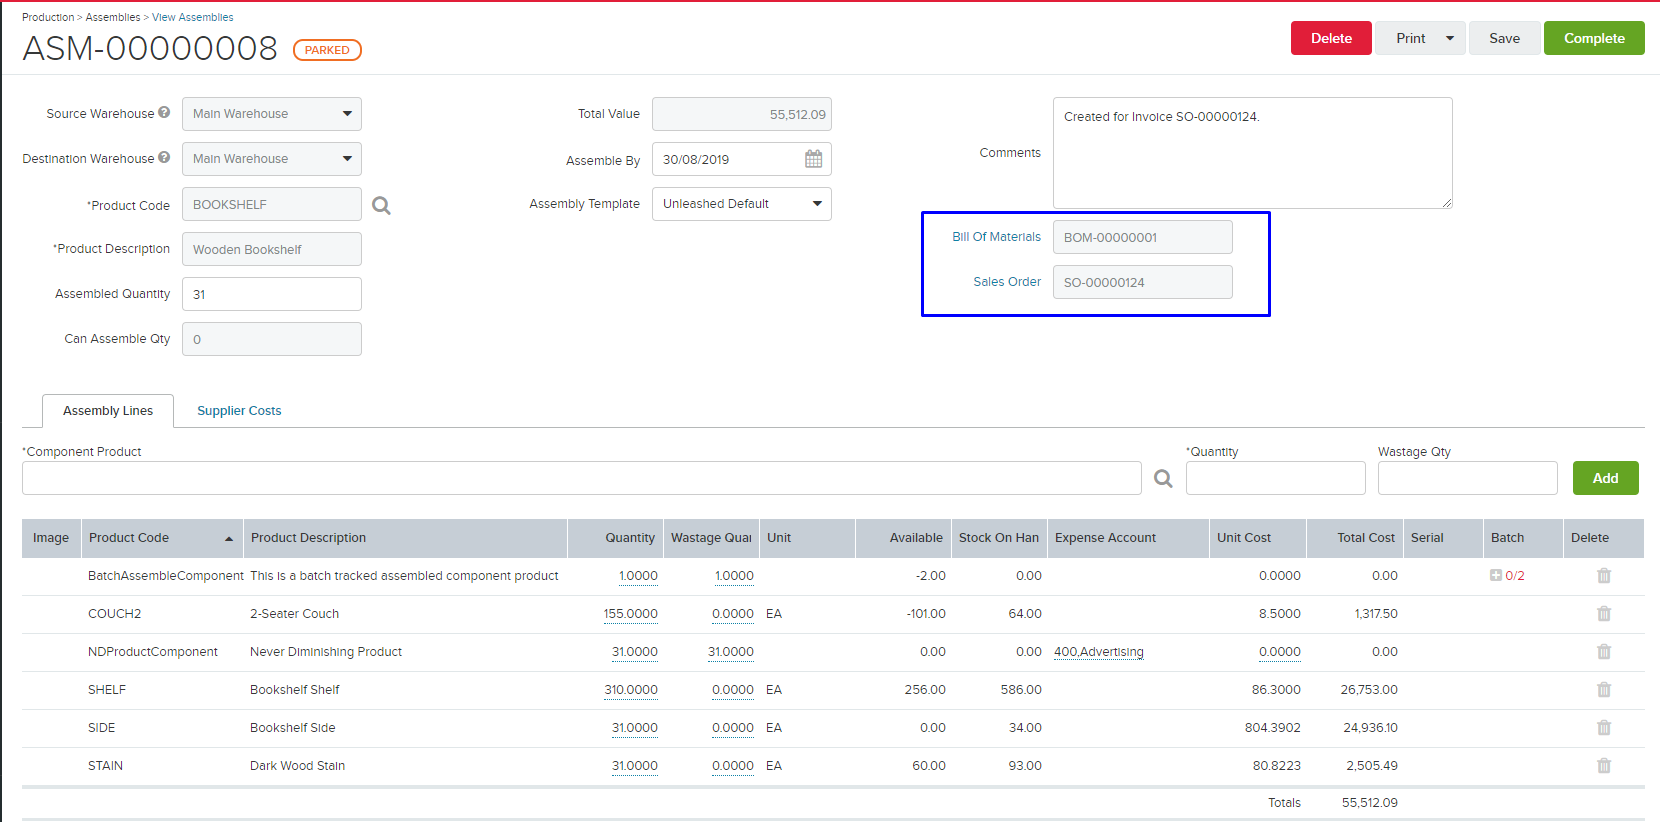Click the Product Description column header

click(x=405, y=538)
